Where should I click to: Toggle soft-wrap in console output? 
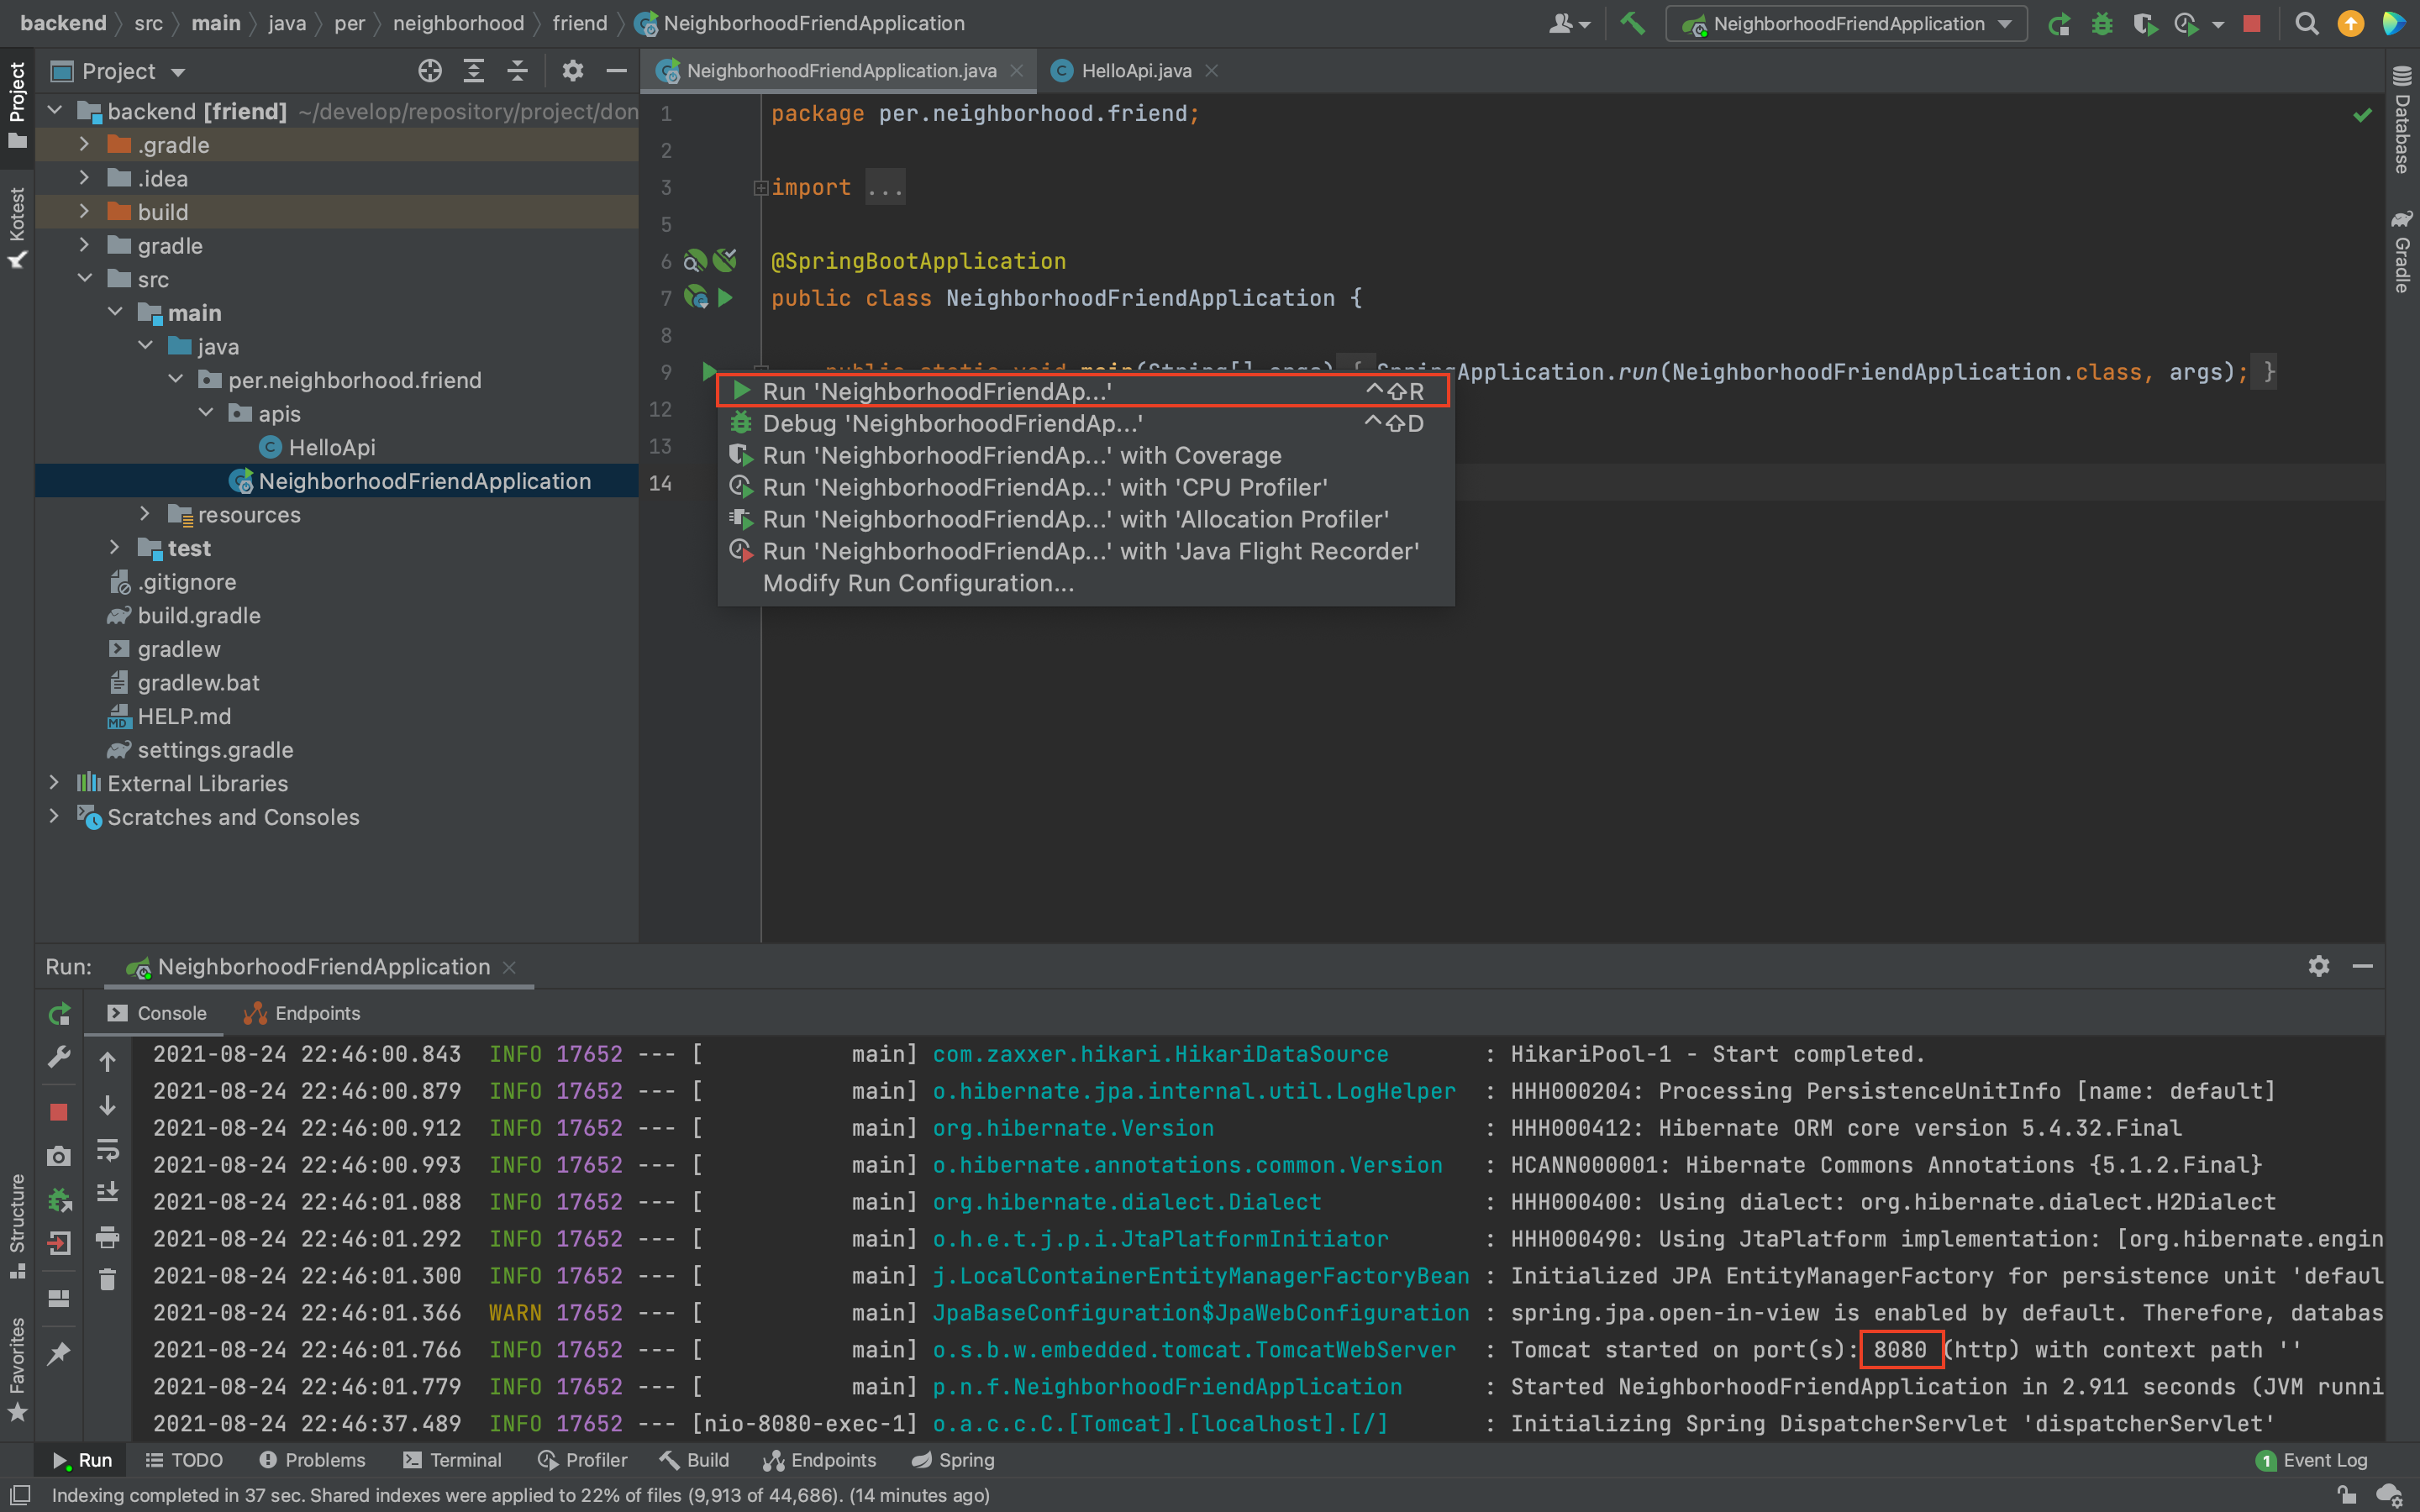[x=108, y=1149]
